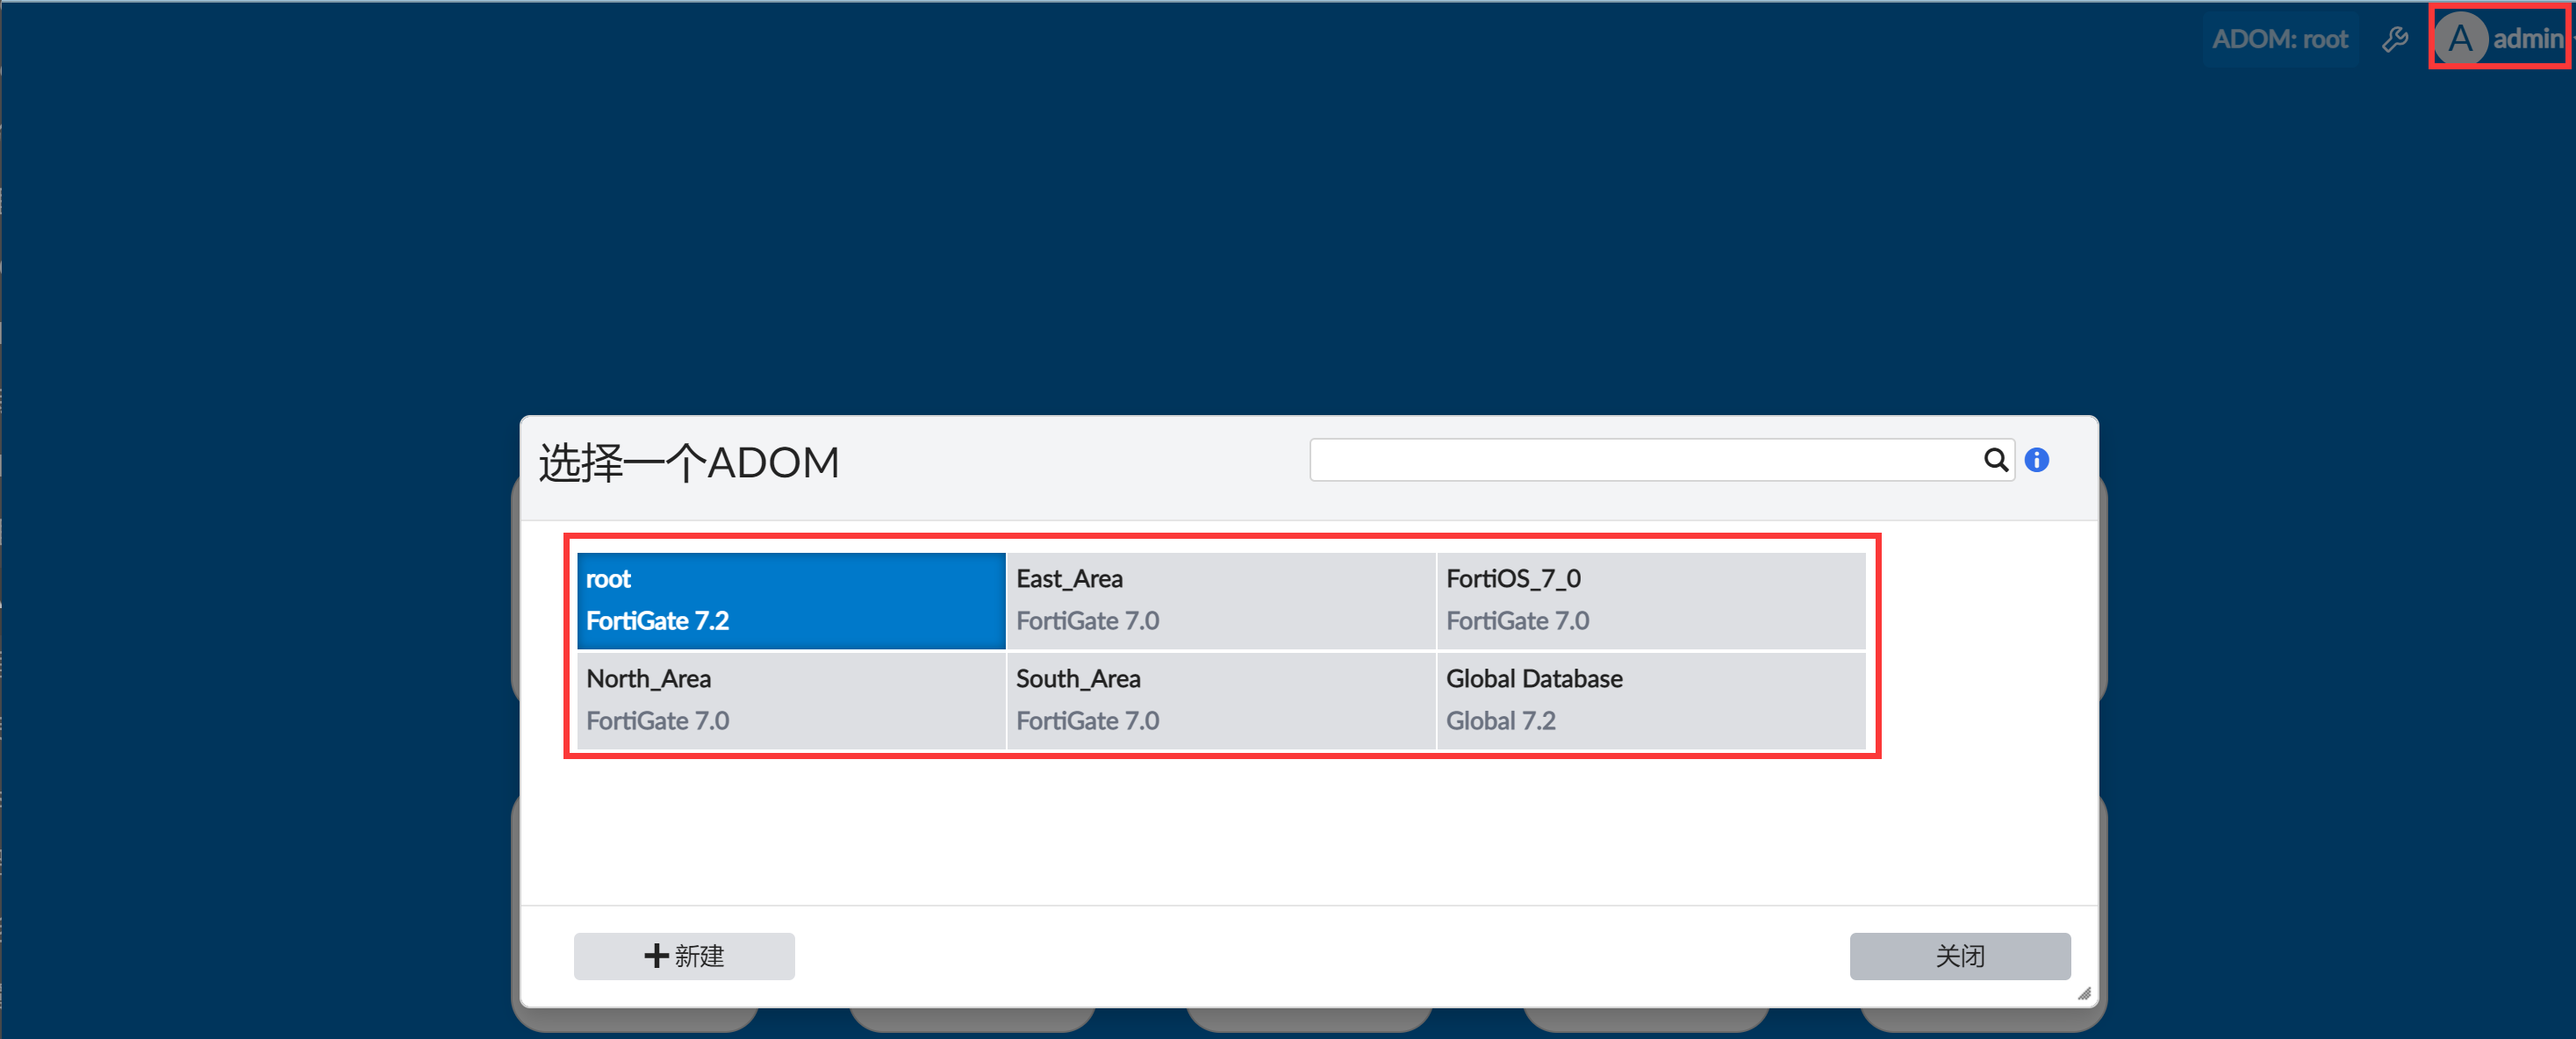Click the blue info icon
Screen dimensions: 2576x1039
(2036, 460)
